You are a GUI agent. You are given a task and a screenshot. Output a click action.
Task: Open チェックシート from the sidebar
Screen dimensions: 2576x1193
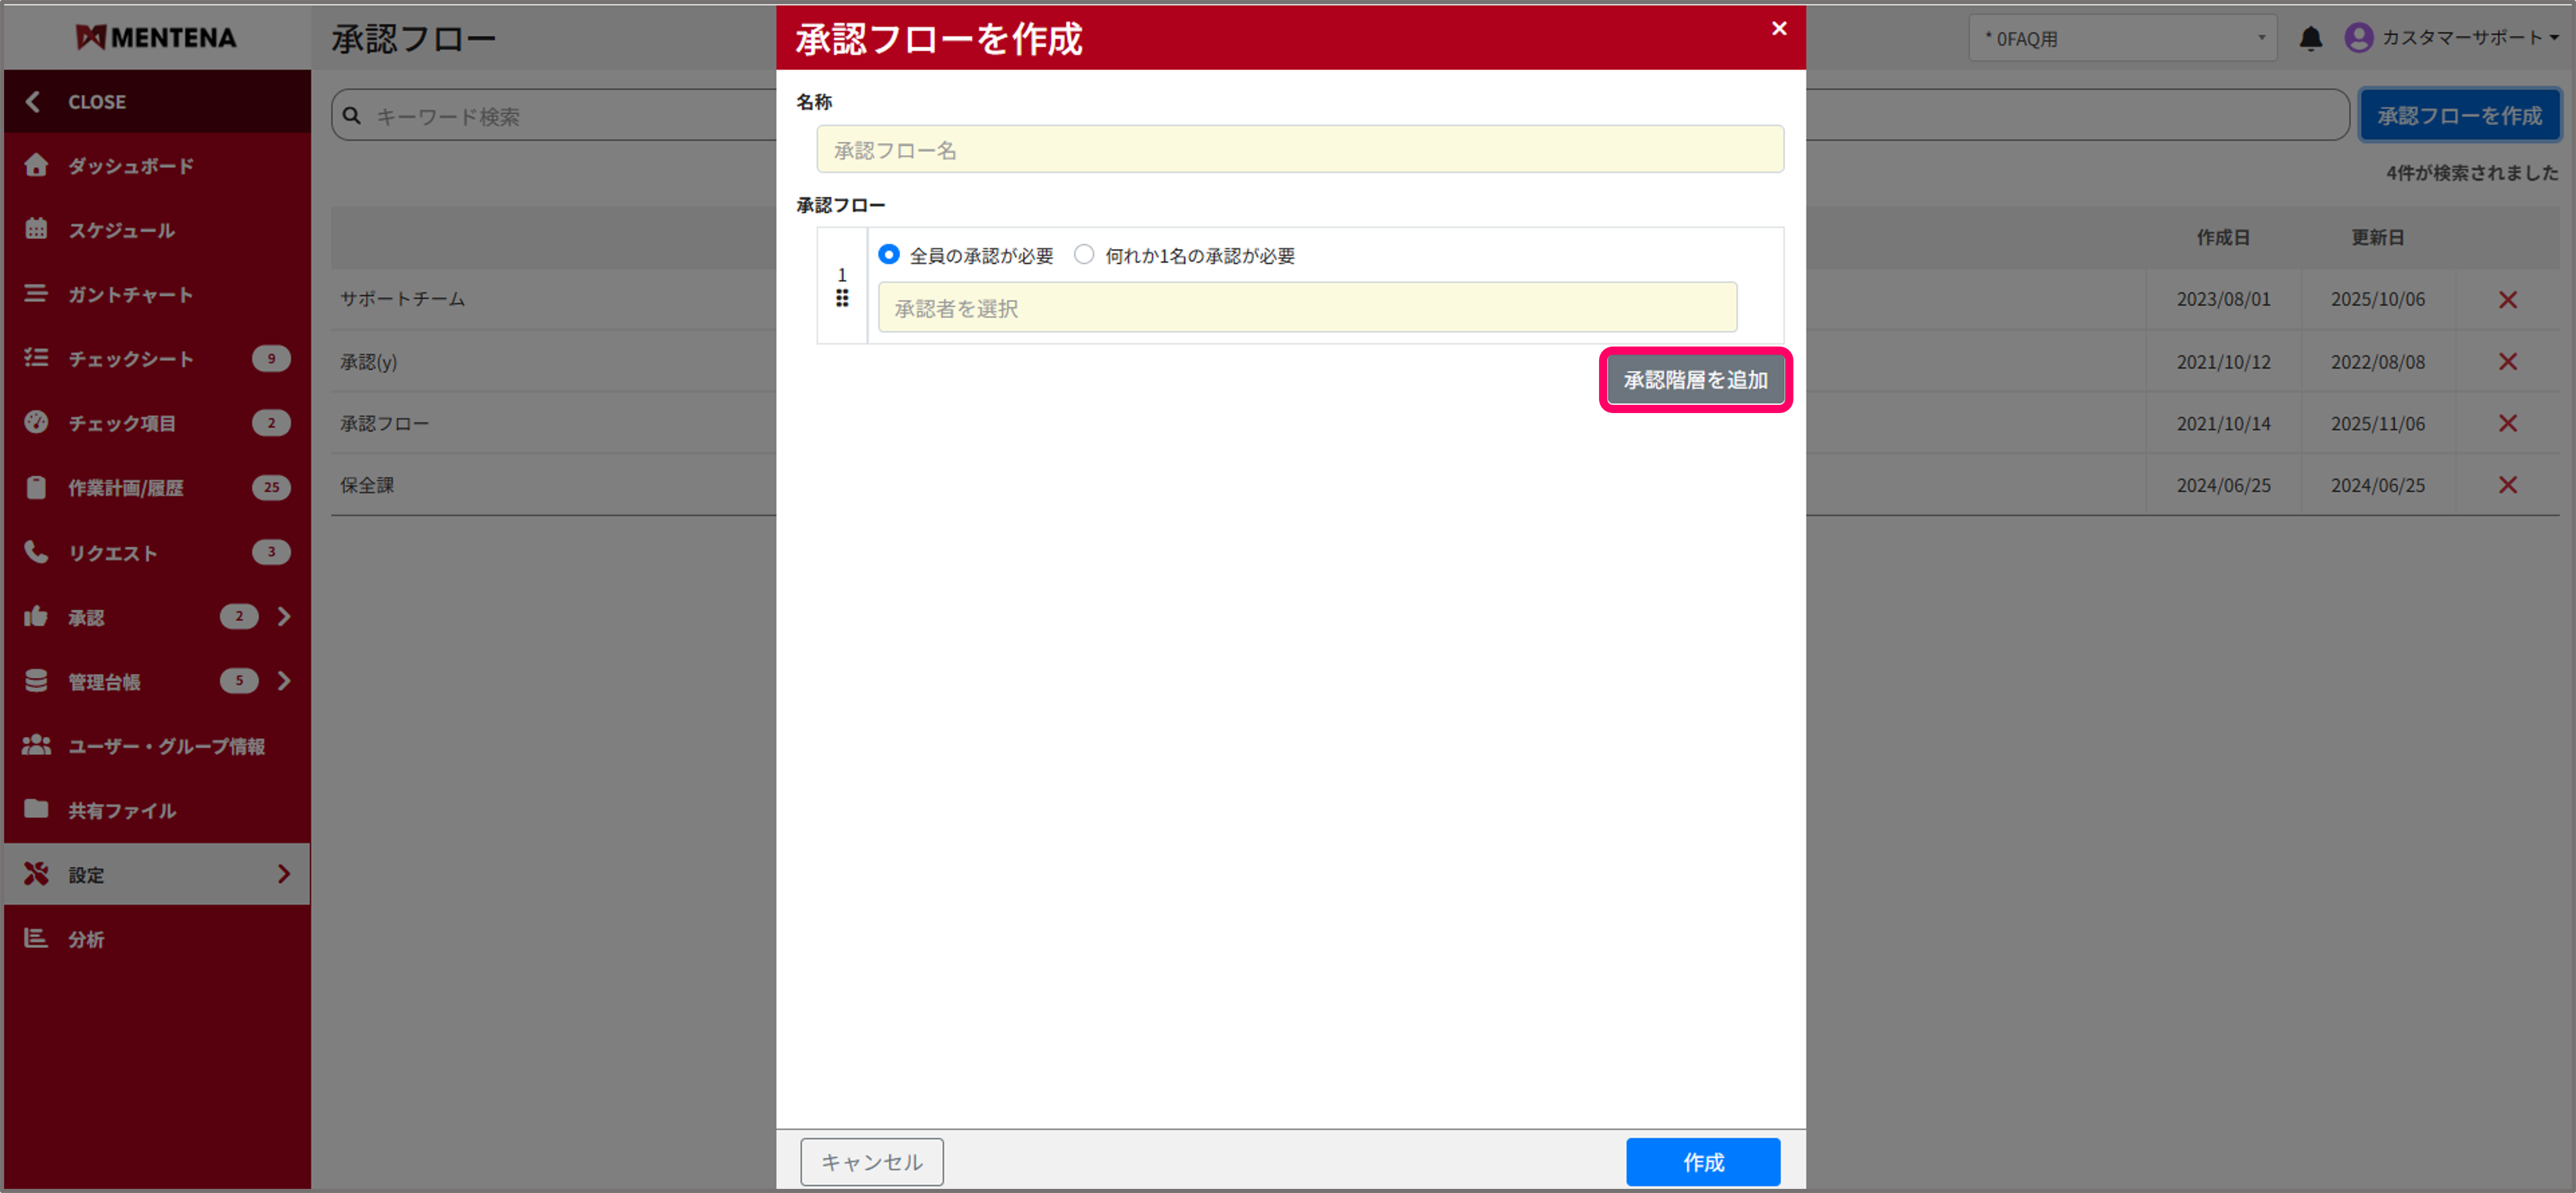click(x=36, y=358)
